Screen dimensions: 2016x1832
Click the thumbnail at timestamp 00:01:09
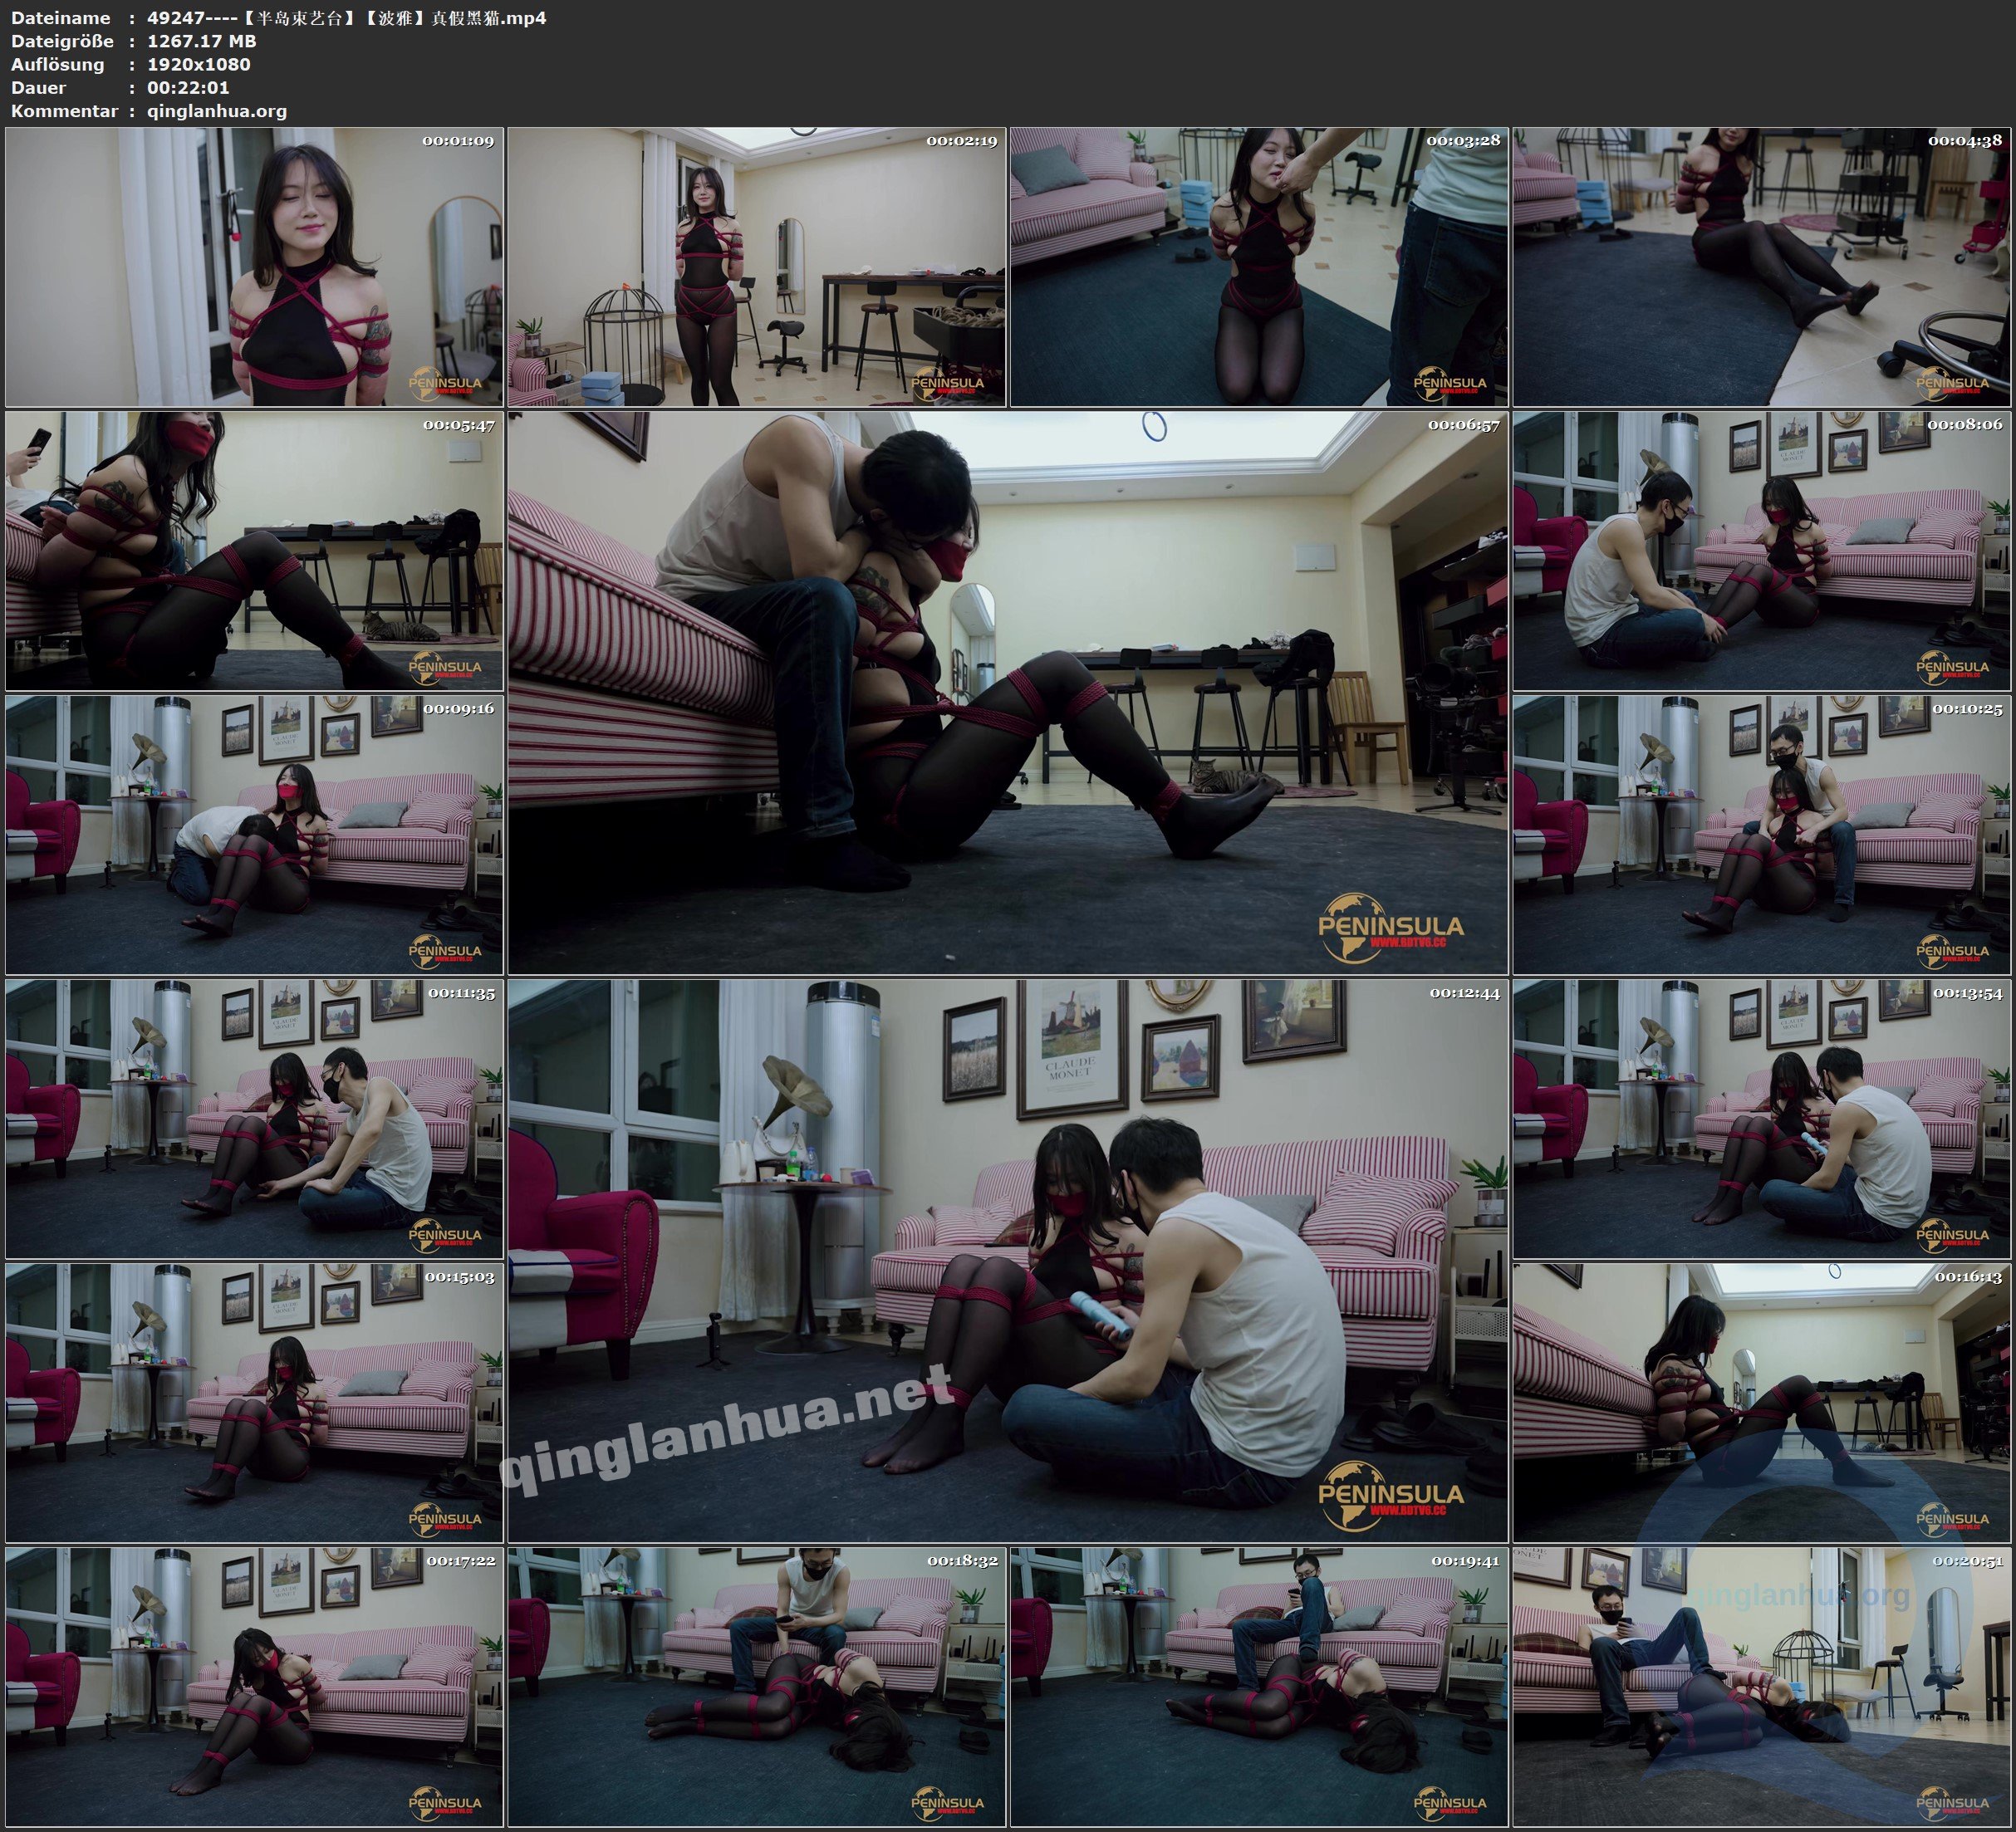click(254, 267)
